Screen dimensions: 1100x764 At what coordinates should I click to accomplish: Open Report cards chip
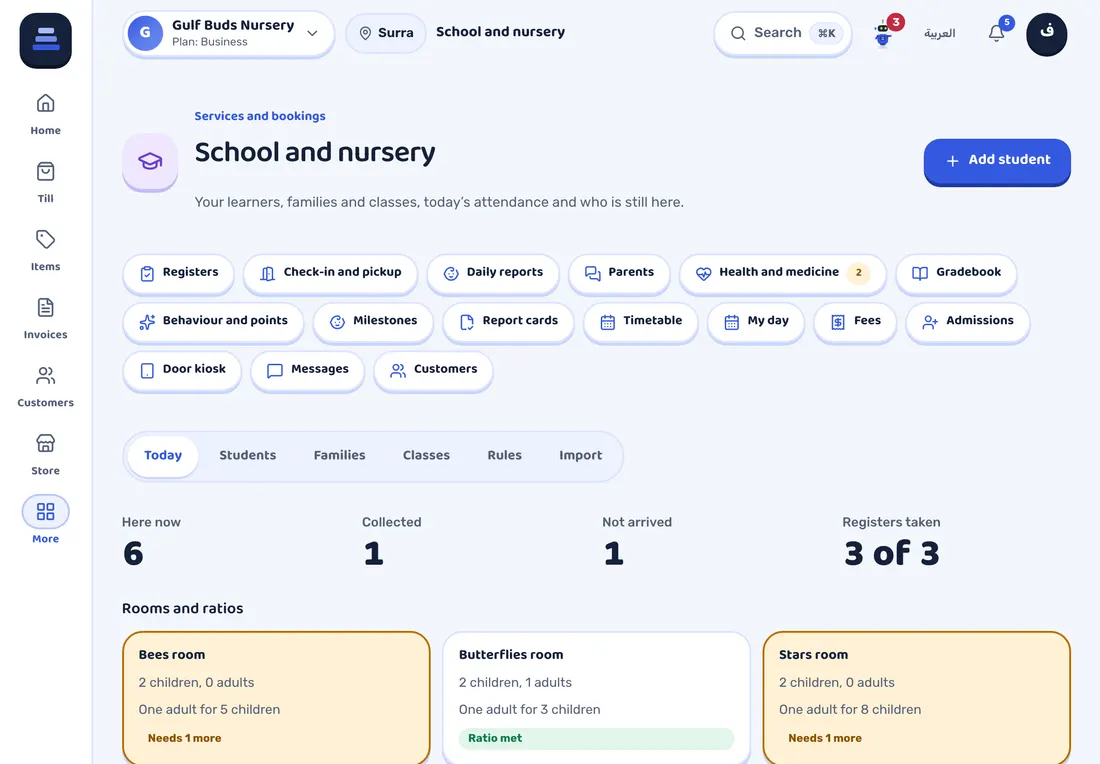click(509, 321)
